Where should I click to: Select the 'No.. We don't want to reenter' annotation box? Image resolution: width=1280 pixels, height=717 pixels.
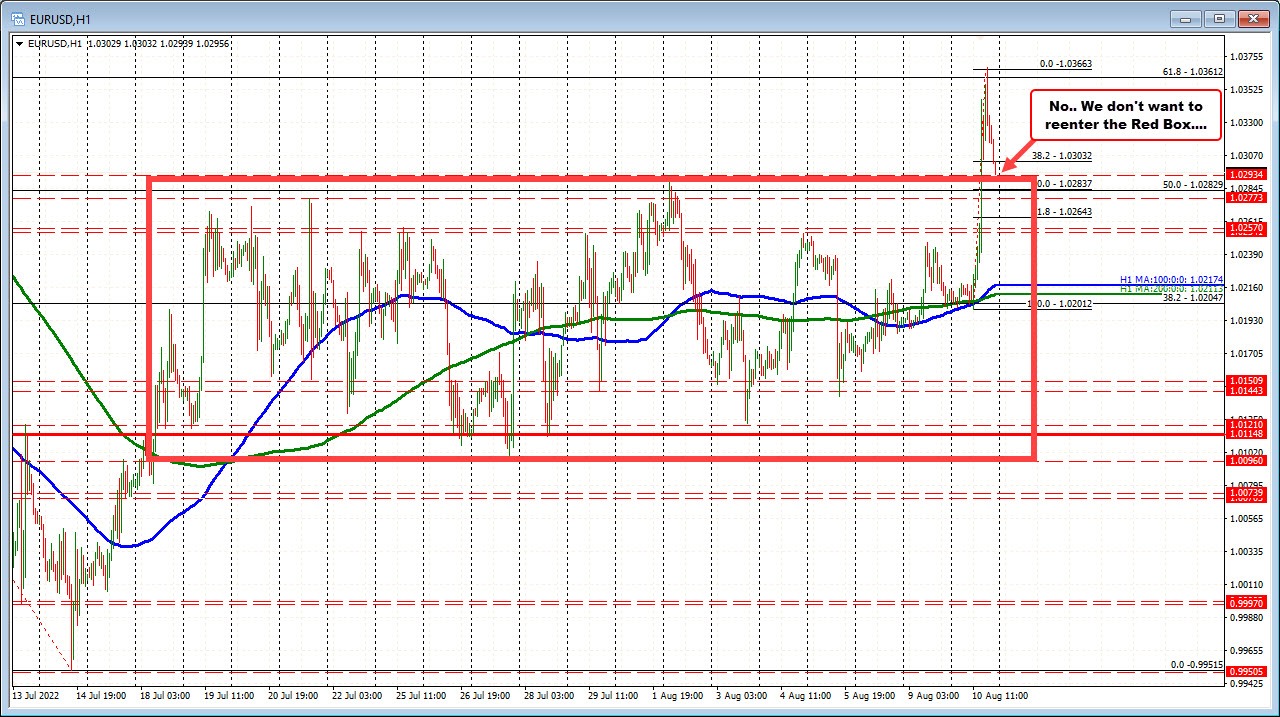(1124, 112)
